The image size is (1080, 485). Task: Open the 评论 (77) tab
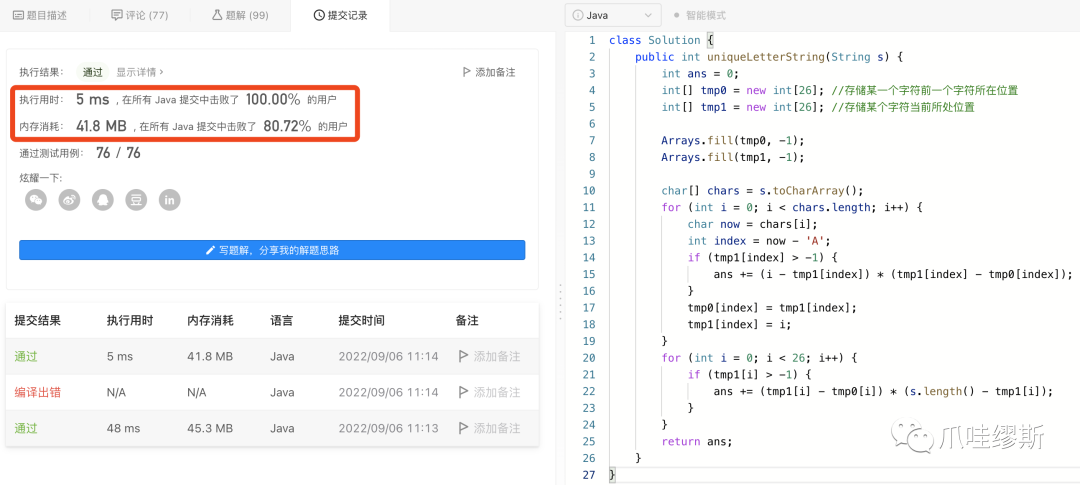click(140, 15)
